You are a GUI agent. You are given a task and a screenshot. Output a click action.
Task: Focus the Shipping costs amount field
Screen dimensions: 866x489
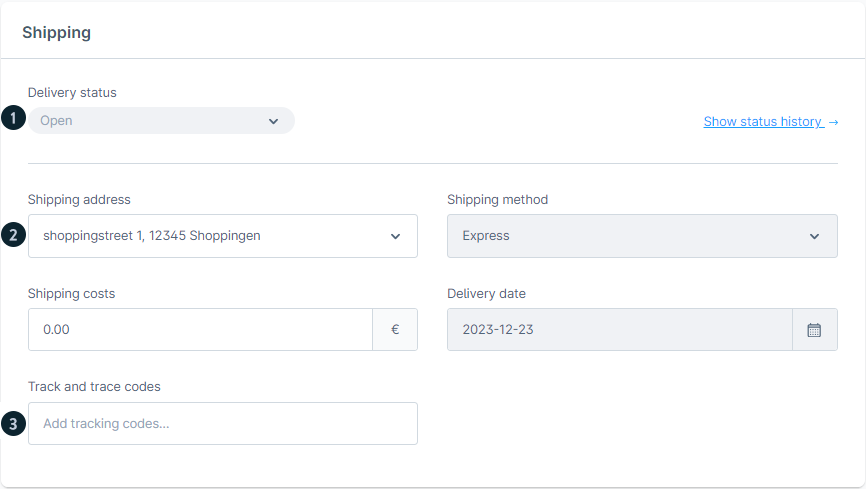(200, 330)
